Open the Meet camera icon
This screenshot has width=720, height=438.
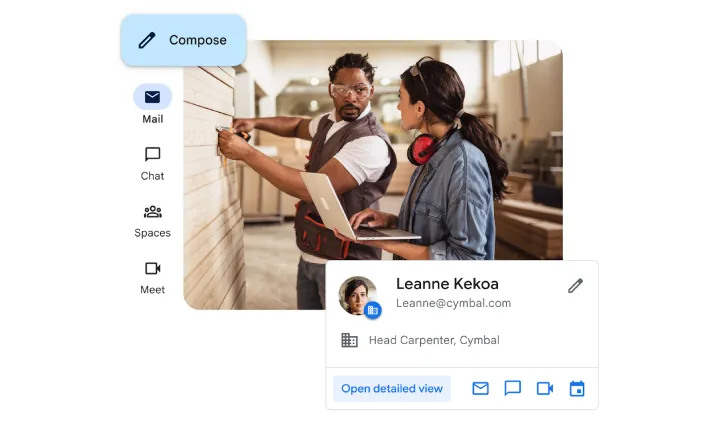[x=152, y=269]
